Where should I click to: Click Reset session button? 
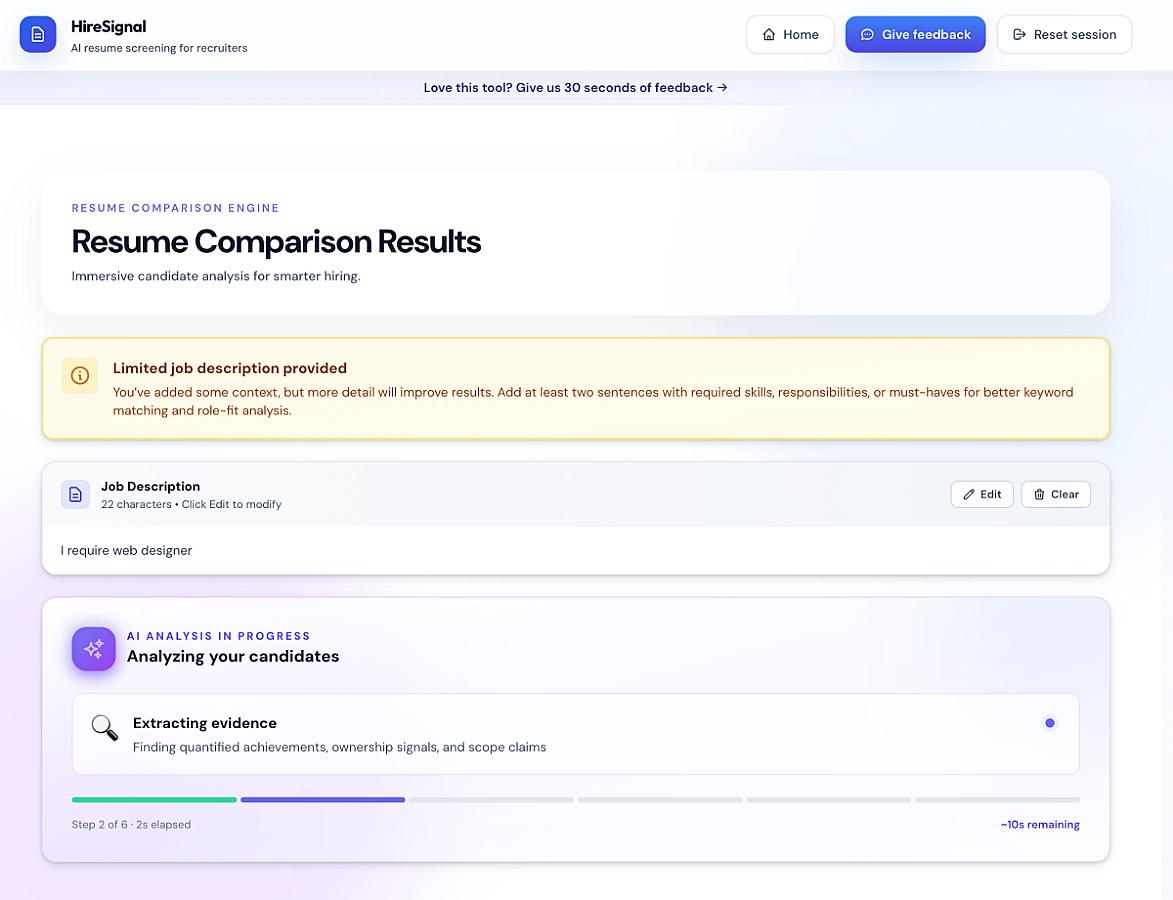tap(1064, 34)
